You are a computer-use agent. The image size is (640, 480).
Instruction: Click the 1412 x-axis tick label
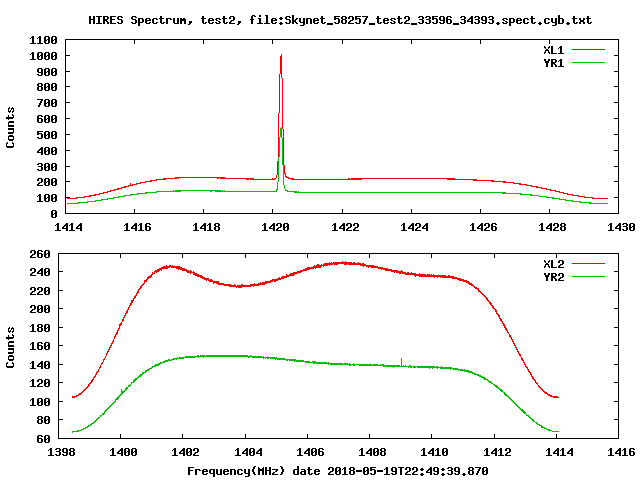pos(497,452)
